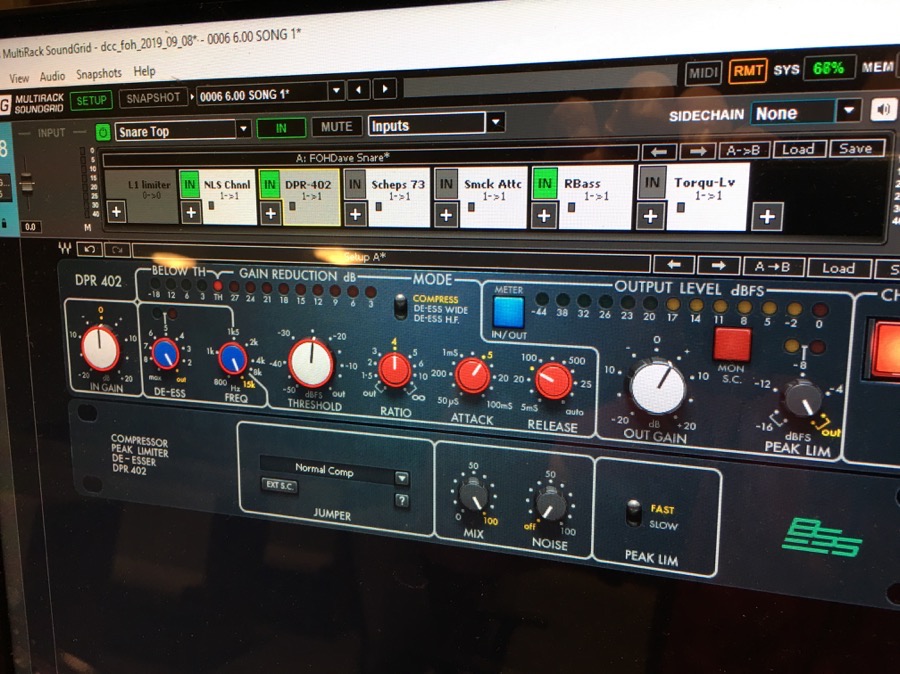Open the Help menu
Screen dimensions: 900x674
tap(145, 71)
